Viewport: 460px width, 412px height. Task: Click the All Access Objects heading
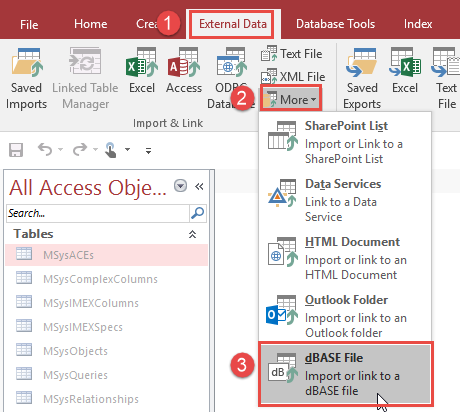[88, 188]
